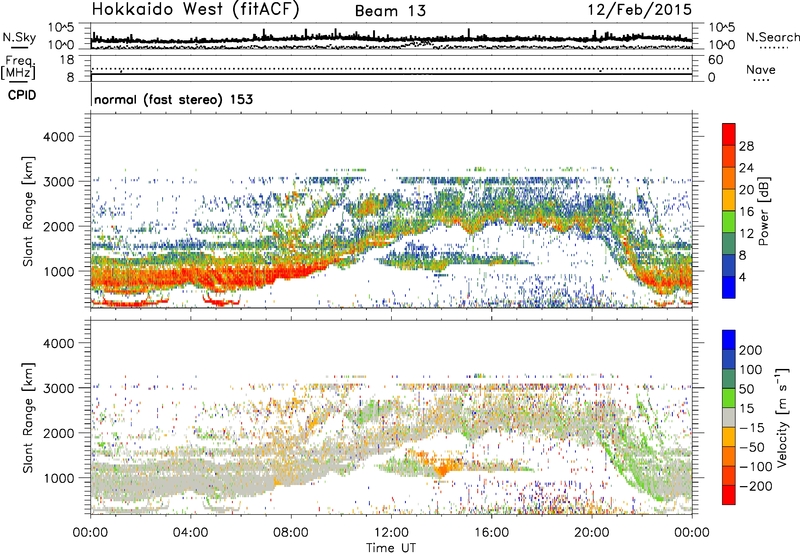Click the '200' value on Velocity colorbar
The width and height of the screenshot is (800, 554).
pyautogui.click(x=751, y=350)
